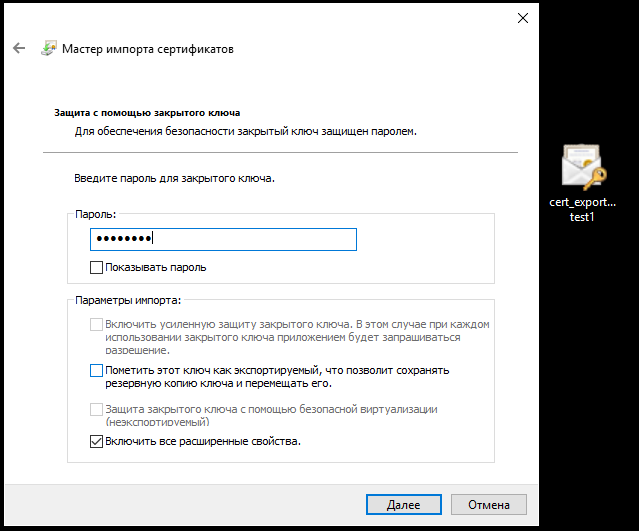Image resolution: width=639 pixels, height=531 pixels.
Task: Close the certificate import wizard window
Action: pos(522,17)
